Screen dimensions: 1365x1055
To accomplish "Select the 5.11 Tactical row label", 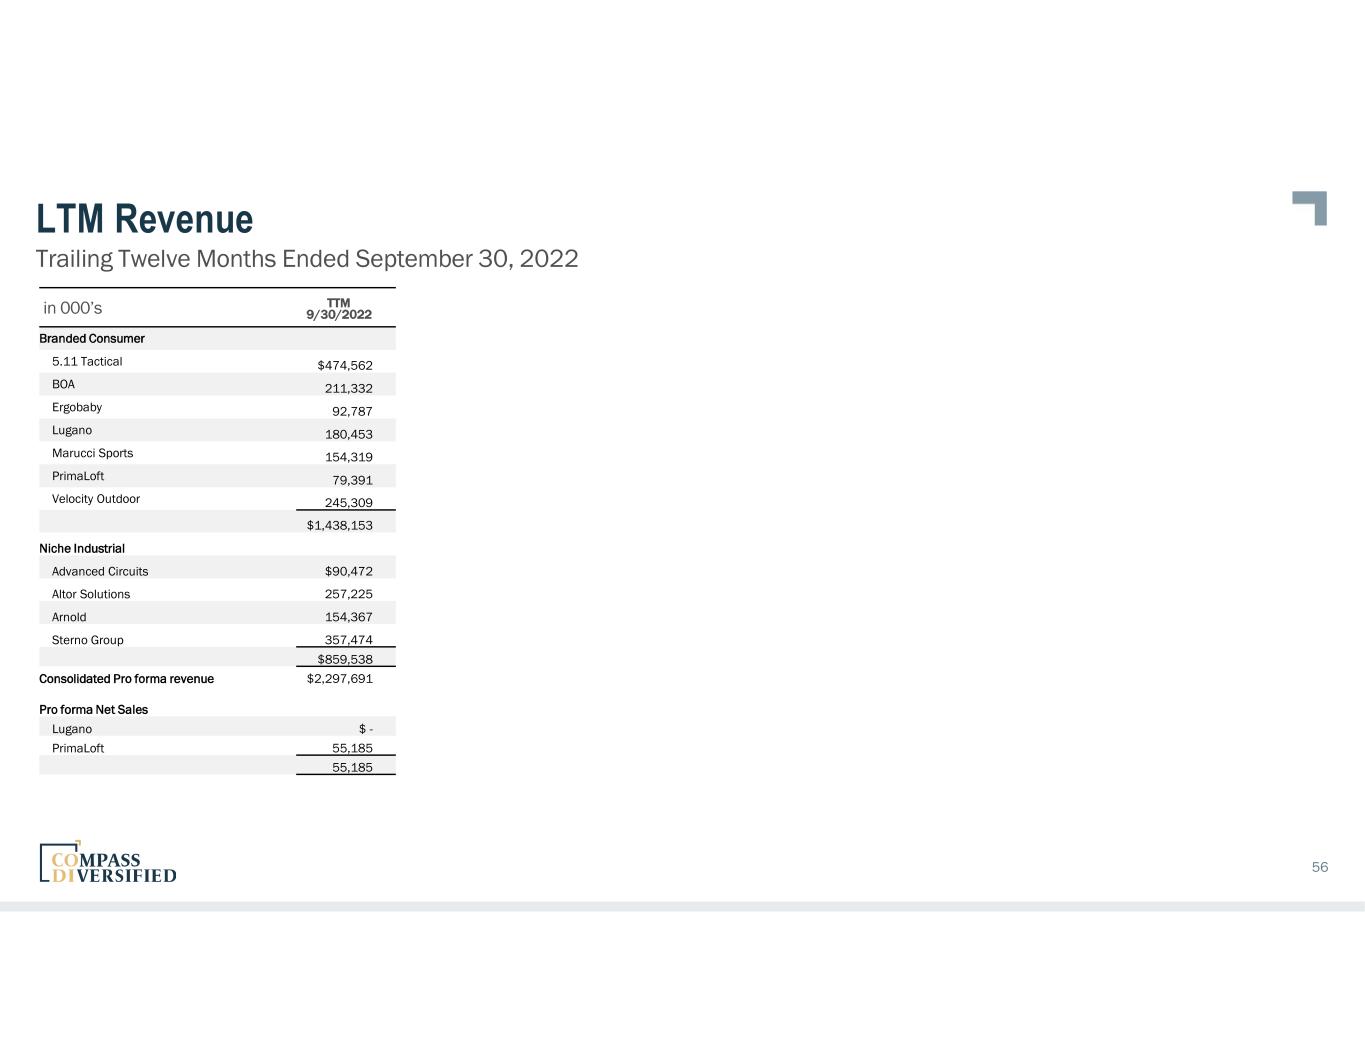I will pos(87,362).
